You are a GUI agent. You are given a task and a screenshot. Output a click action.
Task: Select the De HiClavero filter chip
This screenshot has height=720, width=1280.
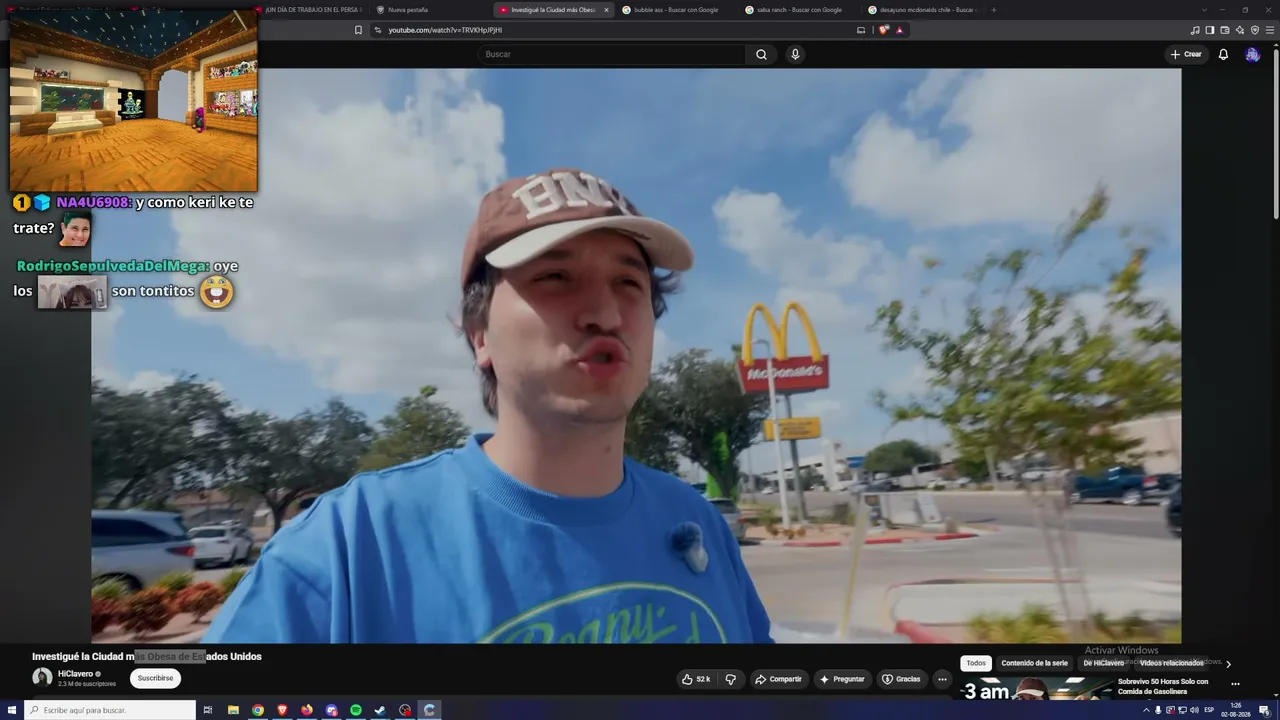click(1104, 663)
